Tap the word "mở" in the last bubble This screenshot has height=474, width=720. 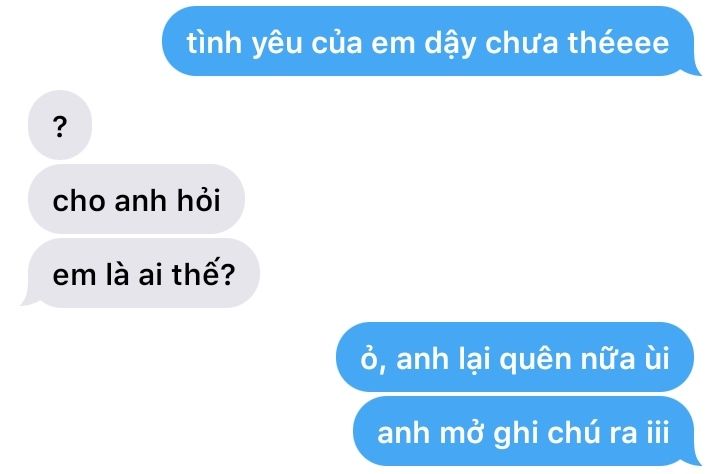tap(462, 433)
